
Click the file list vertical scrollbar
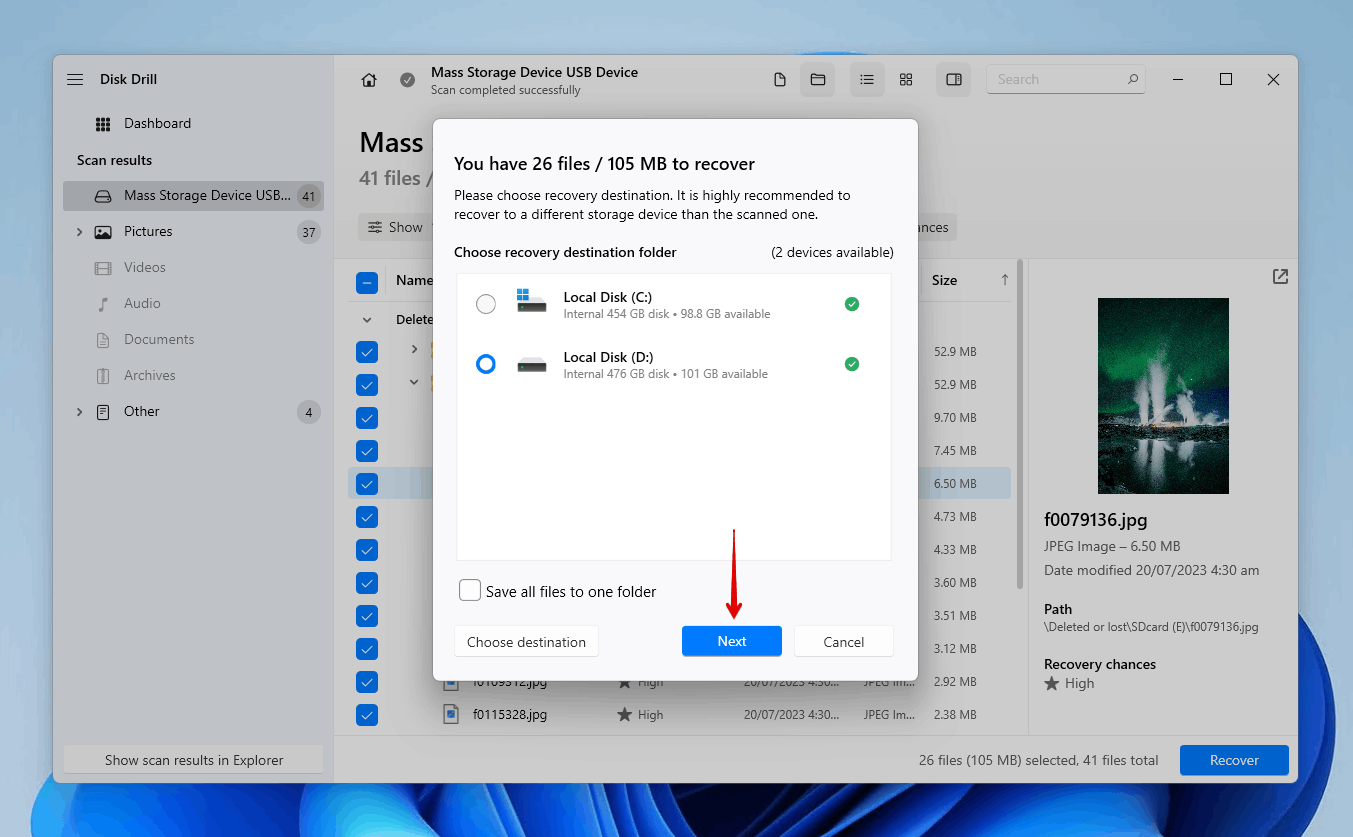(x=1019, y=425)
